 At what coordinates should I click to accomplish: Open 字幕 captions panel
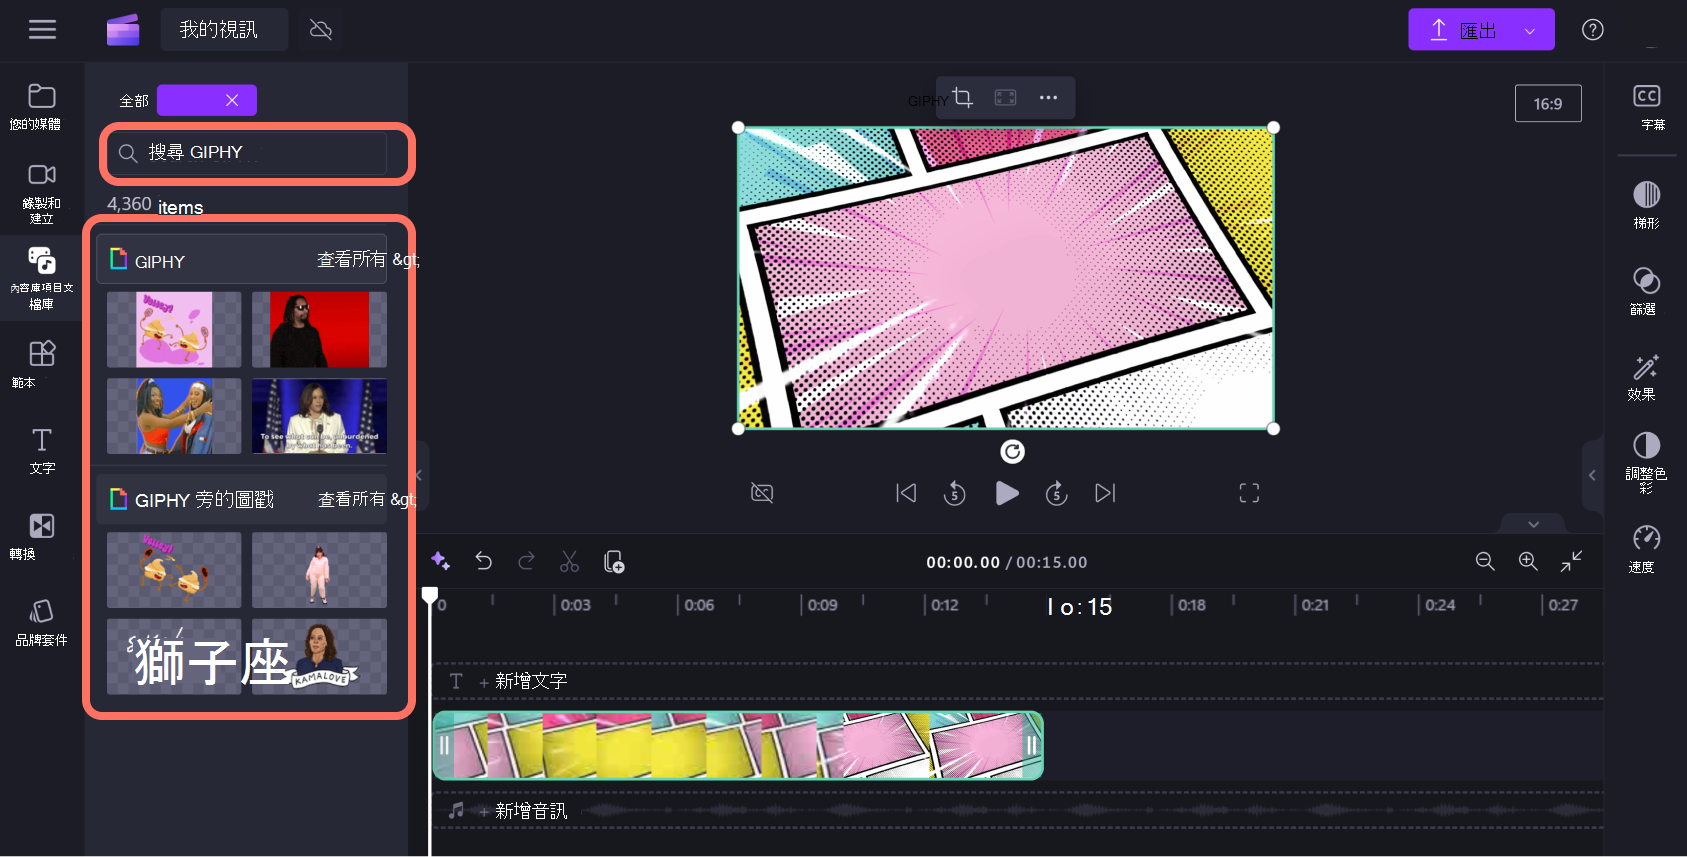1647,108
